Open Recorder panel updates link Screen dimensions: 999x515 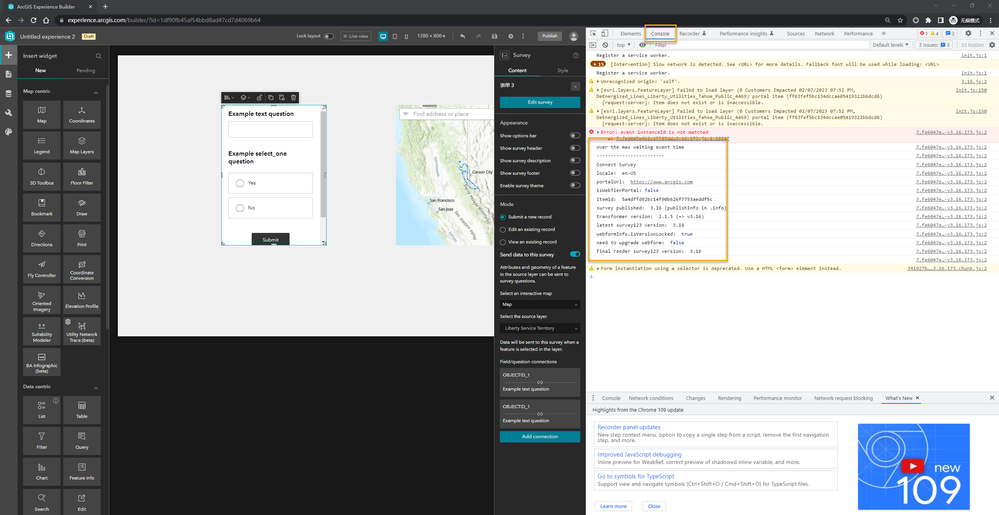(x=629, y=427)
